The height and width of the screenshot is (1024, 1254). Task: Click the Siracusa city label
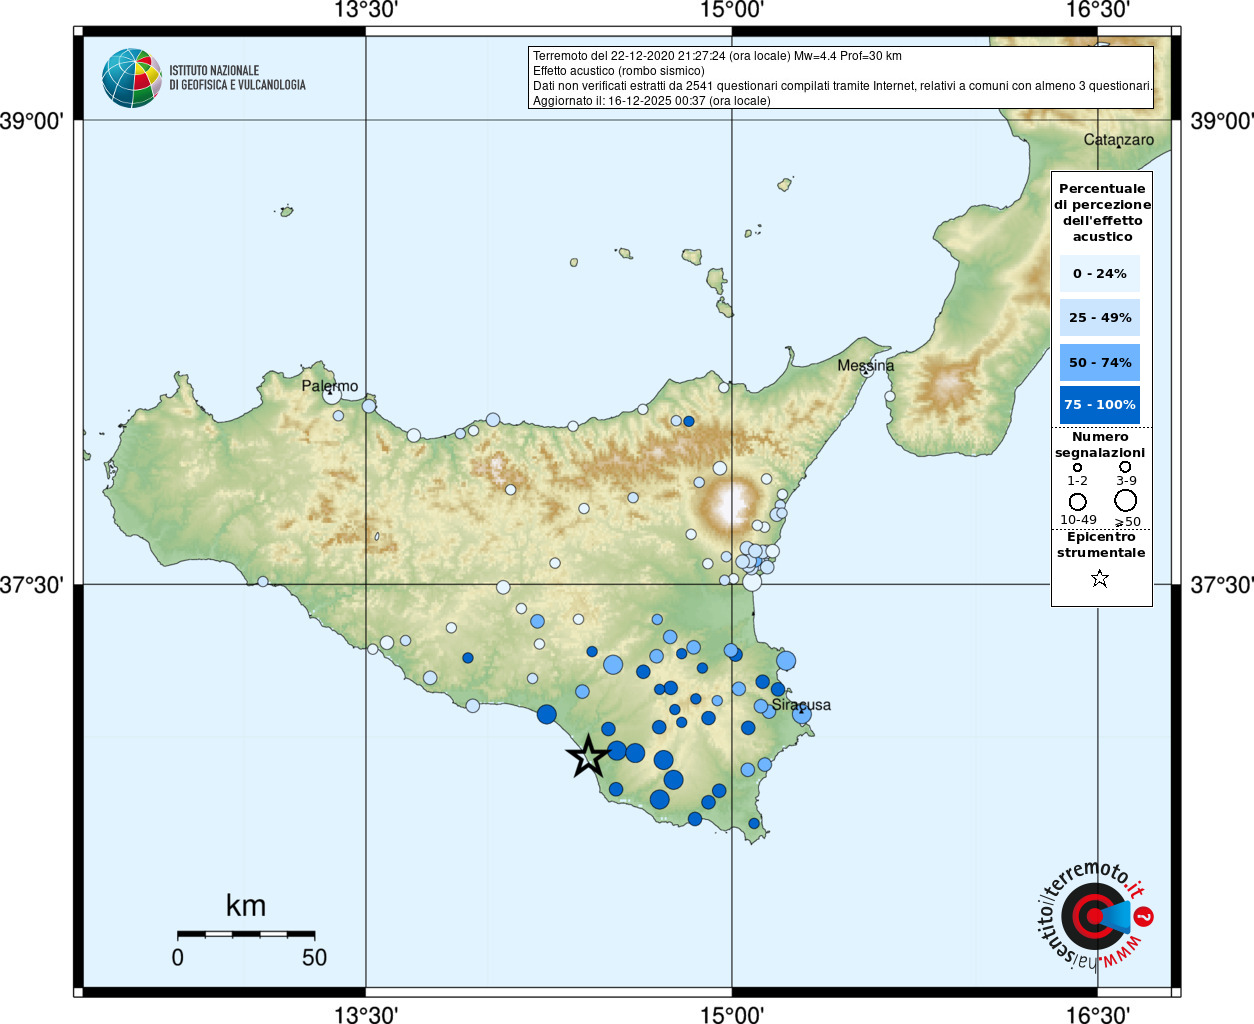[x=801, y=705]
